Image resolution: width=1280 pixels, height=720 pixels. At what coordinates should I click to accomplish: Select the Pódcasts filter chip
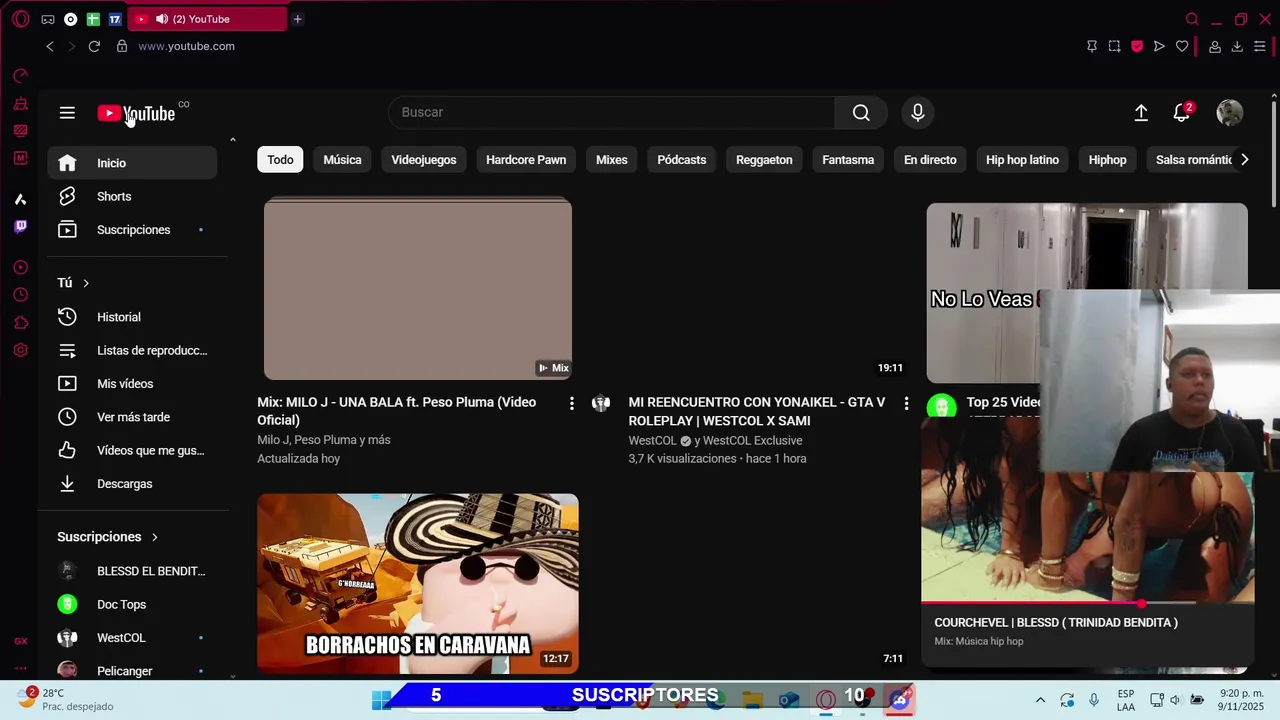pyautogui.click(x=682, y=160)
